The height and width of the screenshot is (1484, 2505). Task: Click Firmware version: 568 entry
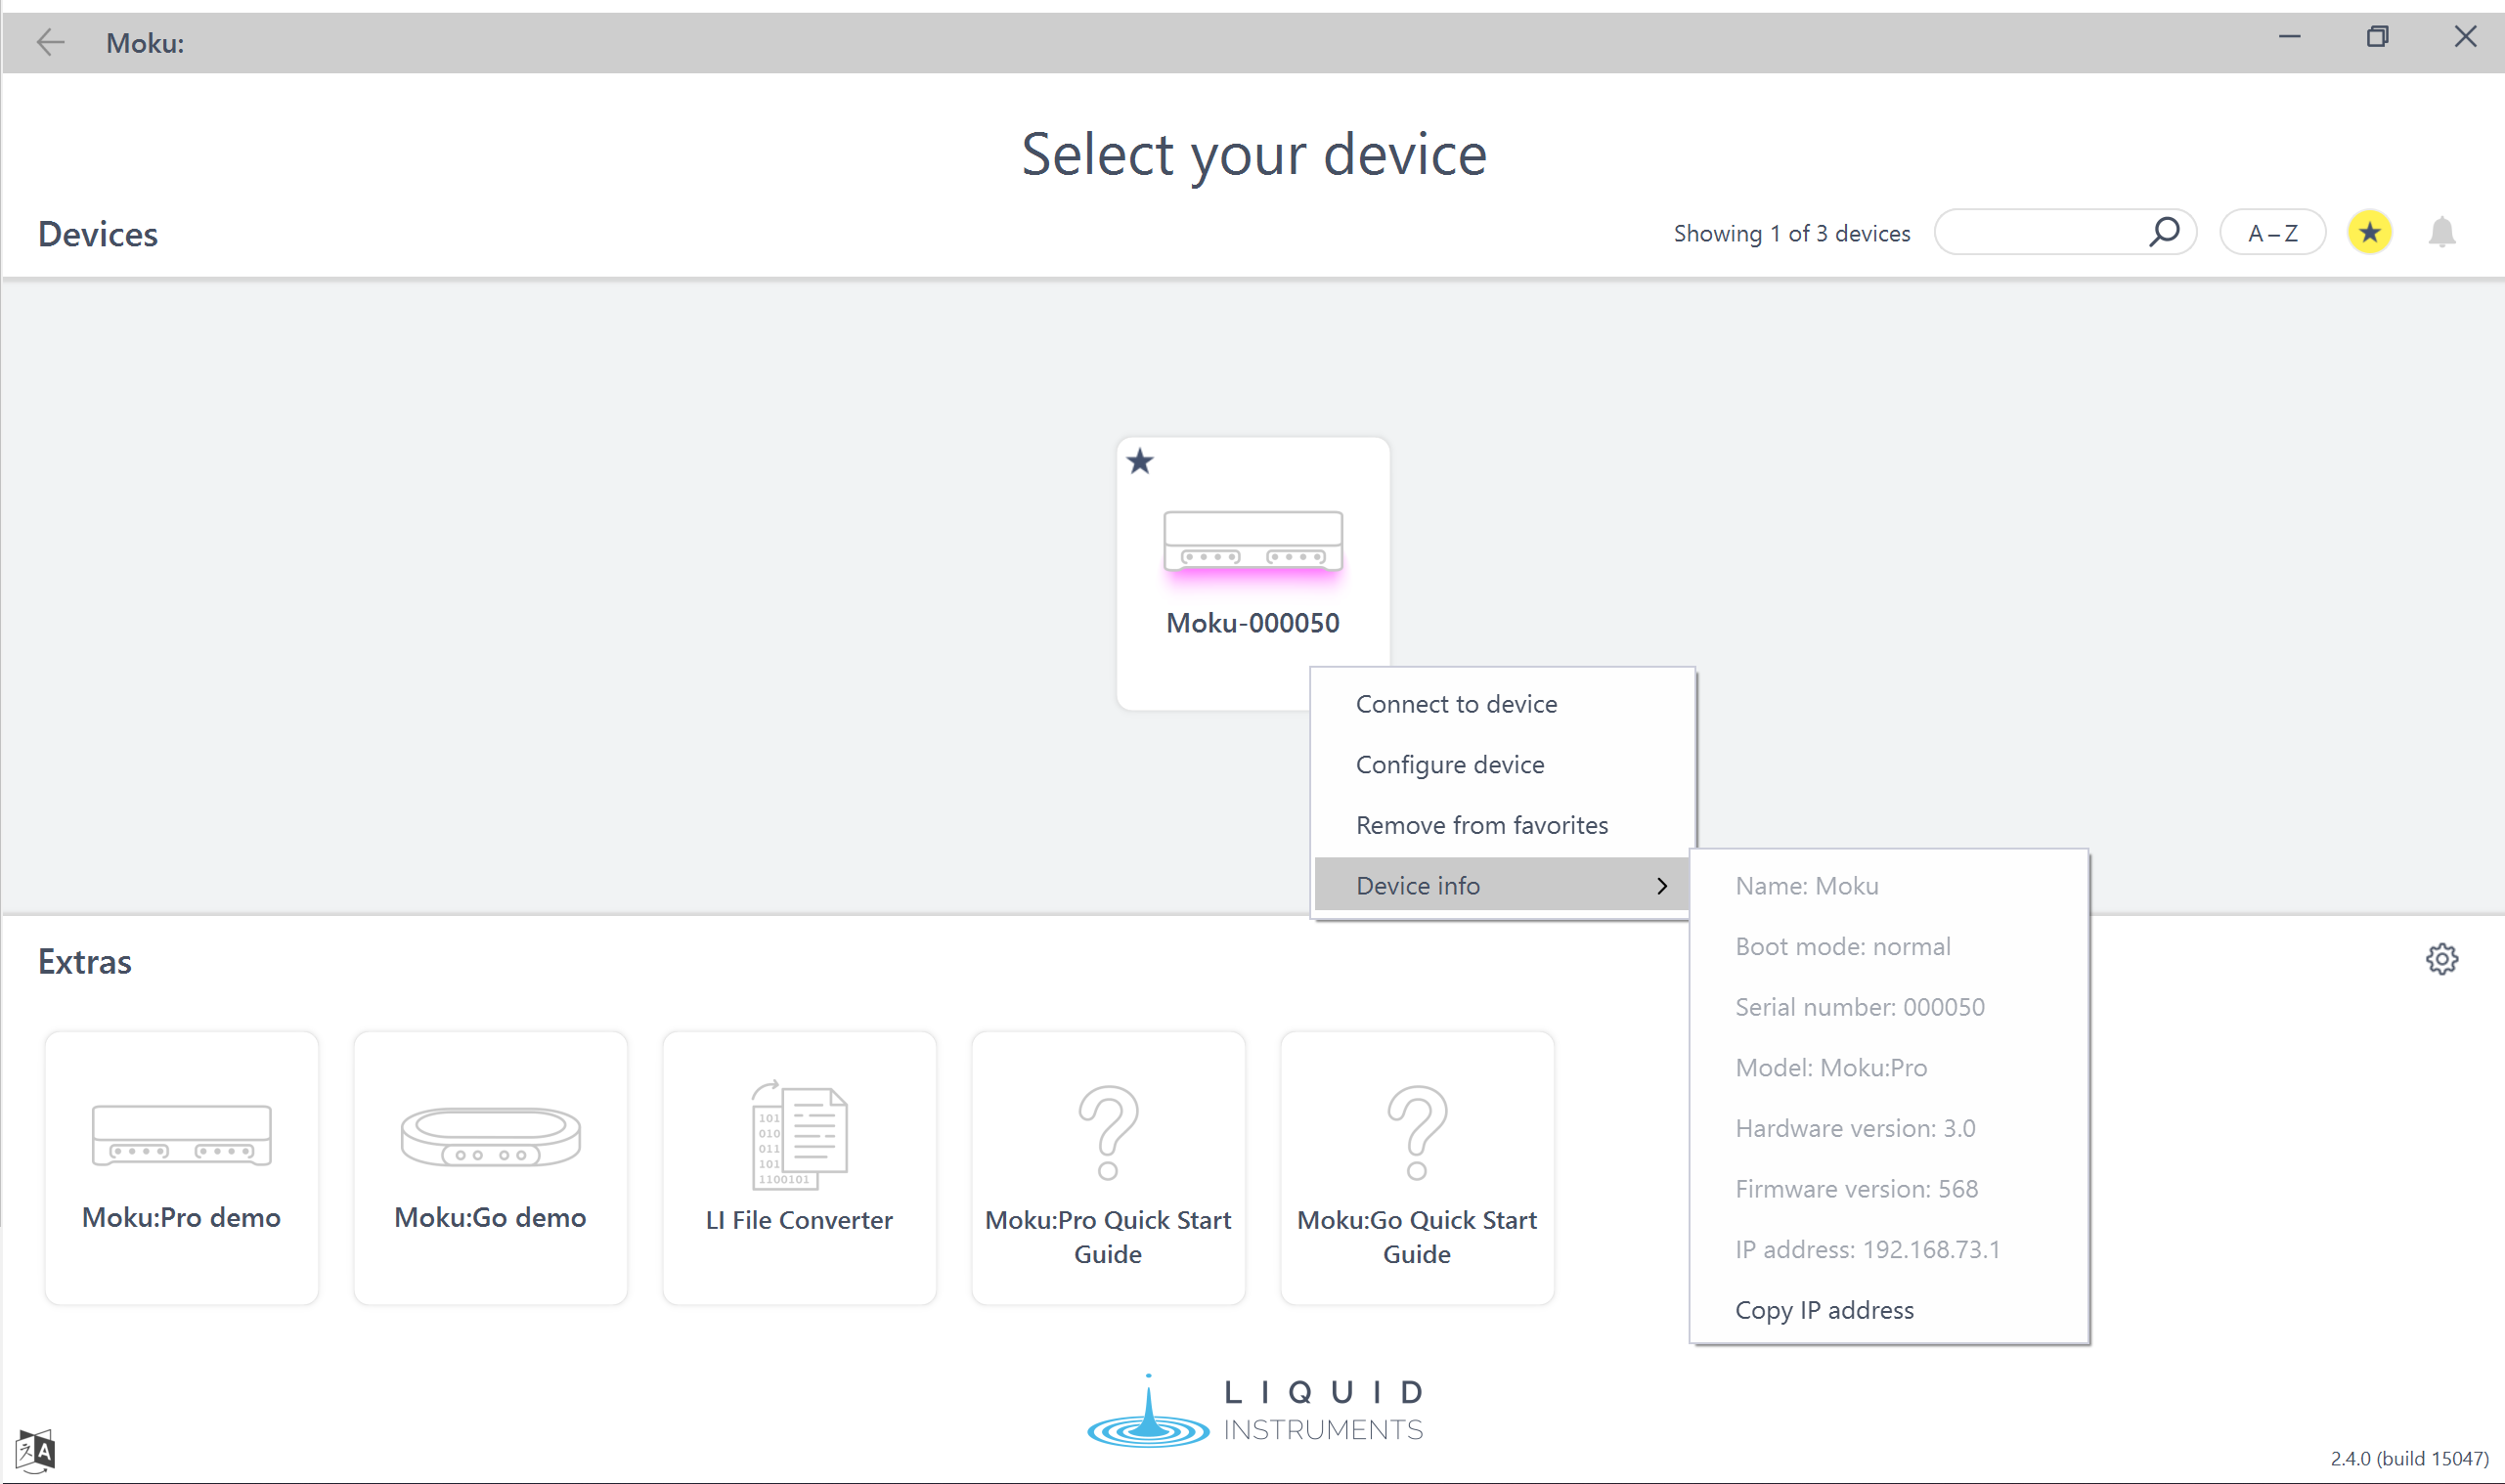pos(1889,1189)
